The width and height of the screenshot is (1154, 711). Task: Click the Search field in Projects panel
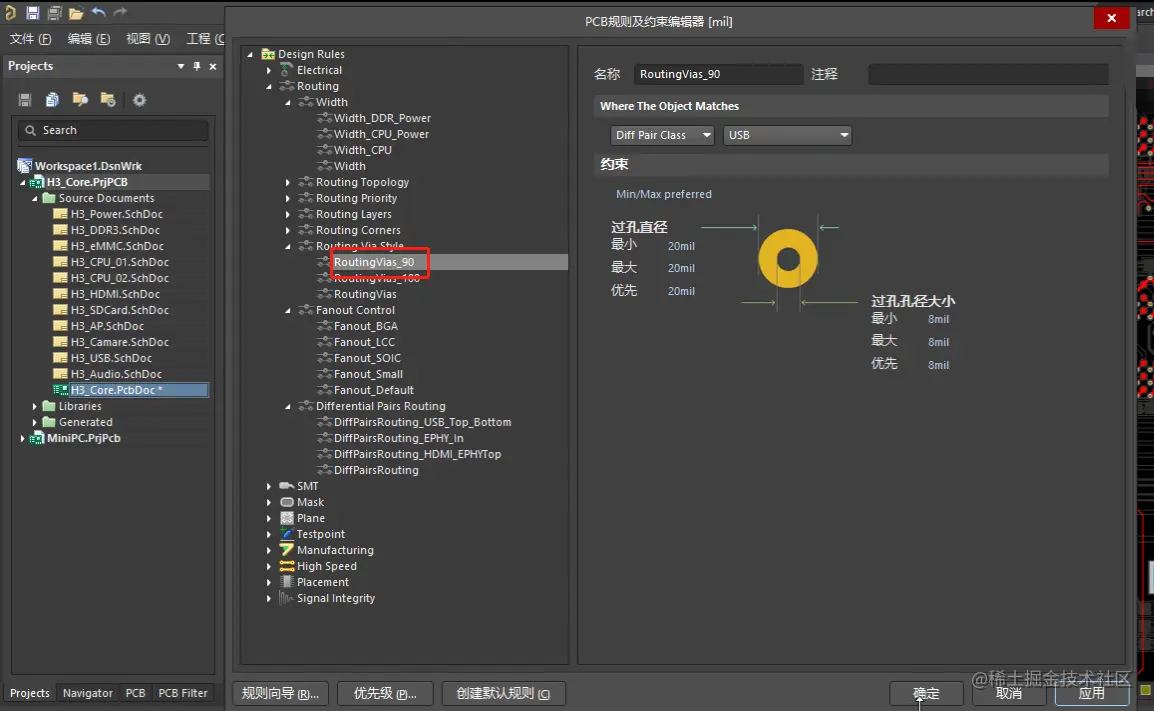113,130
